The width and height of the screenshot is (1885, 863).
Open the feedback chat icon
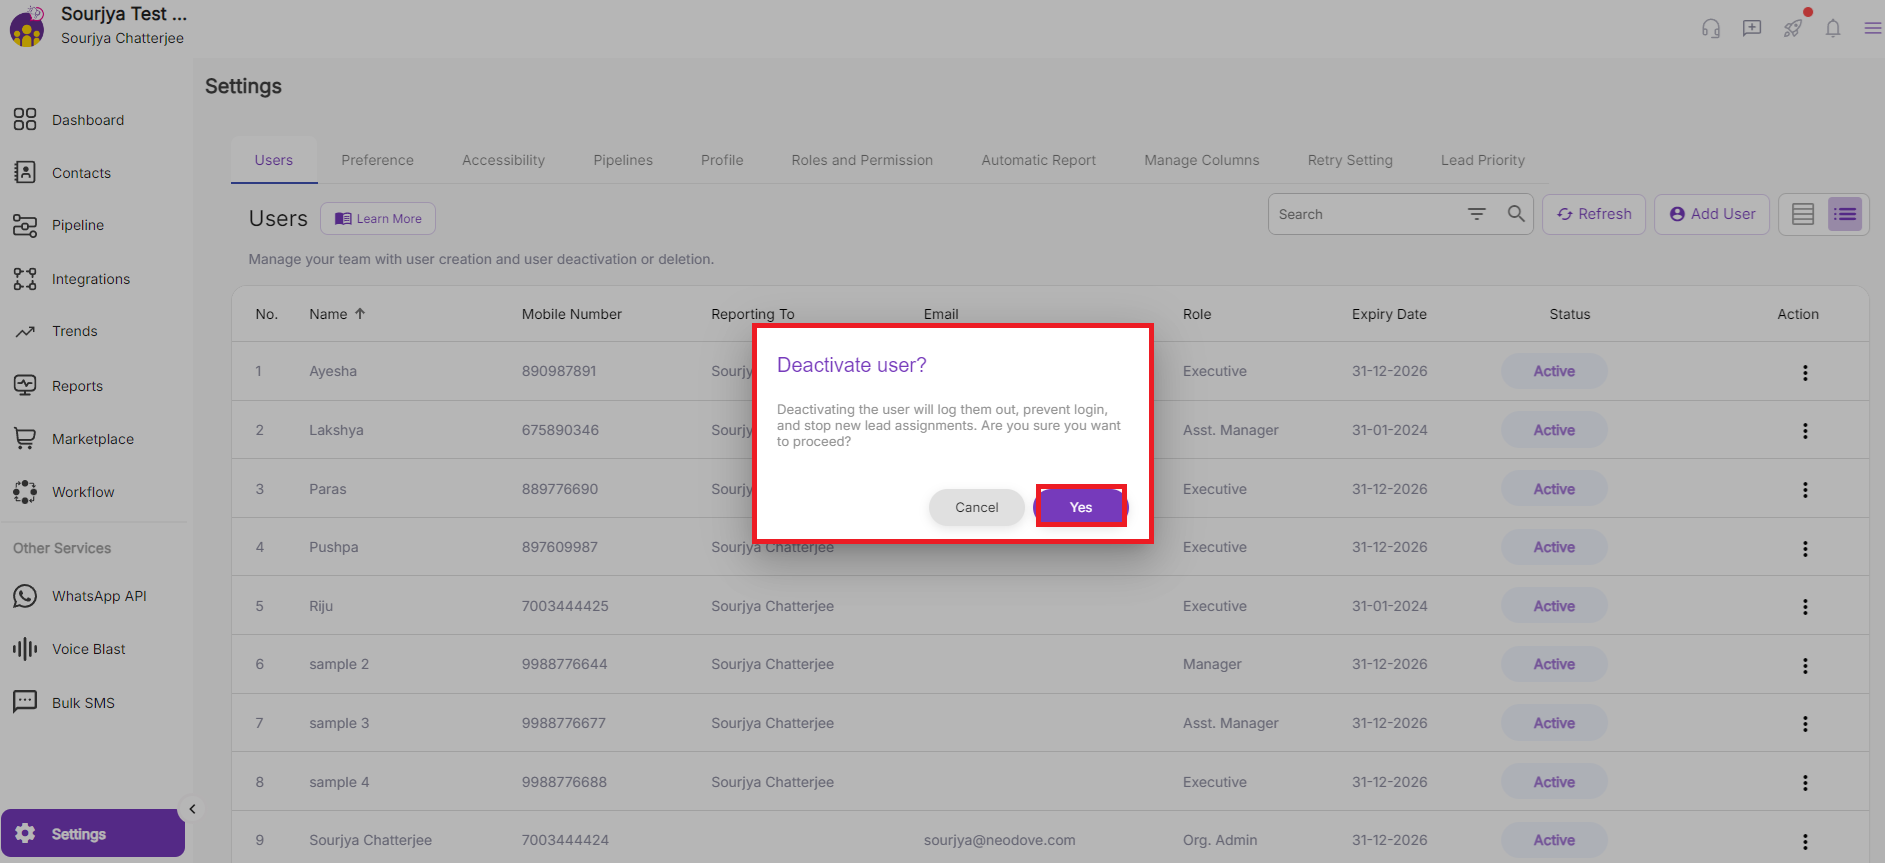[1751, 28]
